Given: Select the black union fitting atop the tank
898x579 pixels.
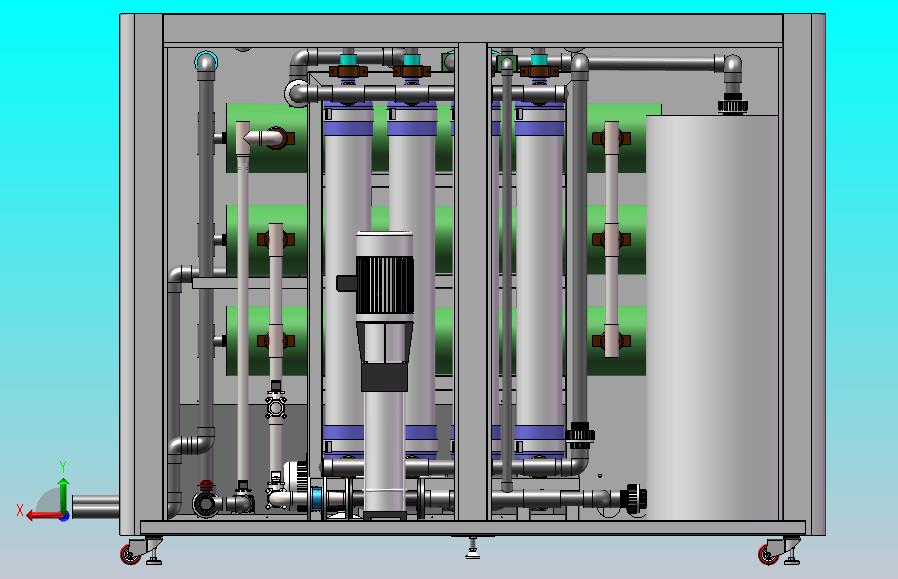Looking at the screenshot, I should pyautogui.click(x=732, y=105).
